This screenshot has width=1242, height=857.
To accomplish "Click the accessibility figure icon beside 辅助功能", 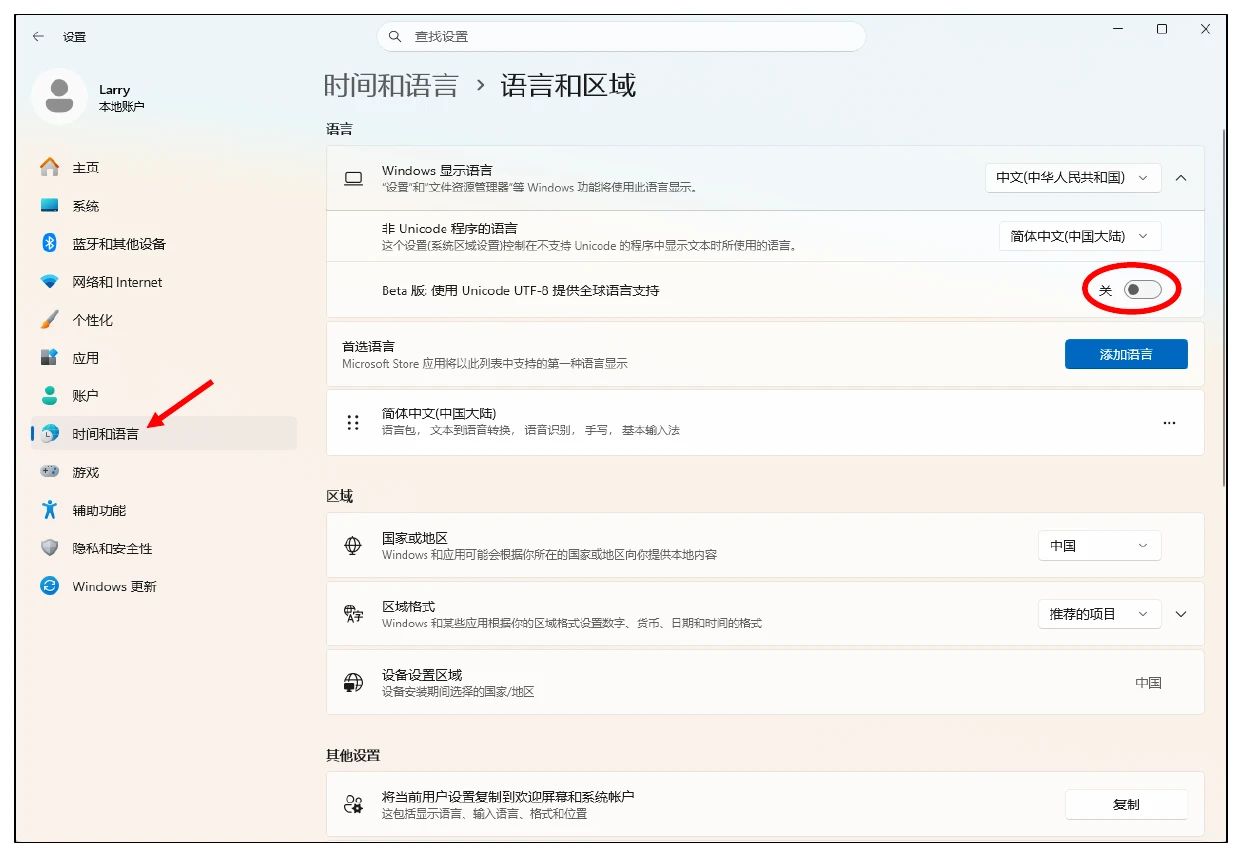I will [49, 510].
